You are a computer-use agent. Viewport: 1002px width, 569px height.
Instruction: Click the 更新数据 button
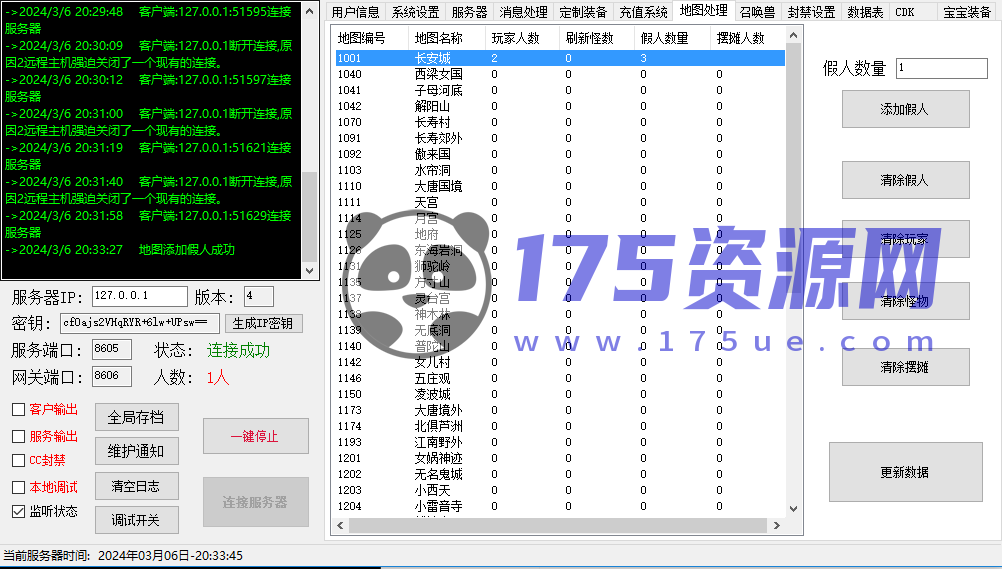(x=906, y=472)
